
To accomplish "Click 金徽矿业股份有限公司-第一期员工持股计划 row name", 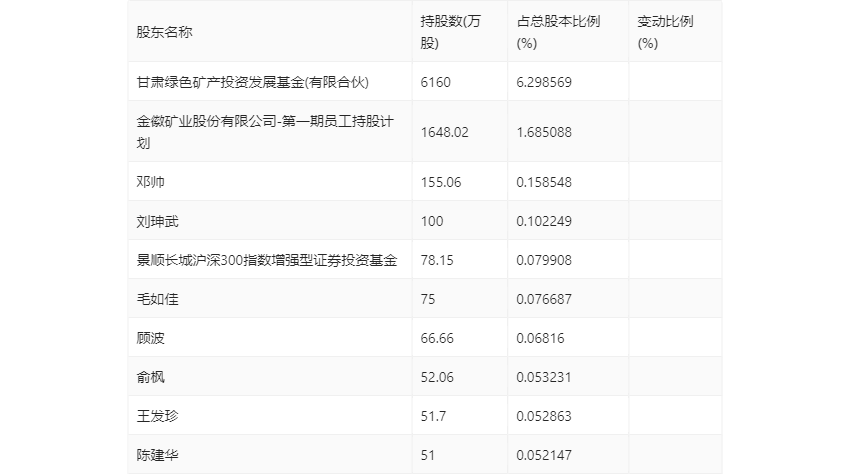I will pyautogui.click(x=265, y=132).
